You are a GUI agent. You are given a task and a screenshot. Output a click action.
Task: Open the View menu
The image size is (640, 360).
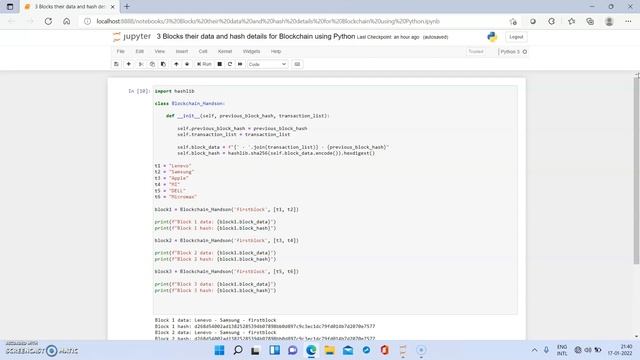coord(160,51)
